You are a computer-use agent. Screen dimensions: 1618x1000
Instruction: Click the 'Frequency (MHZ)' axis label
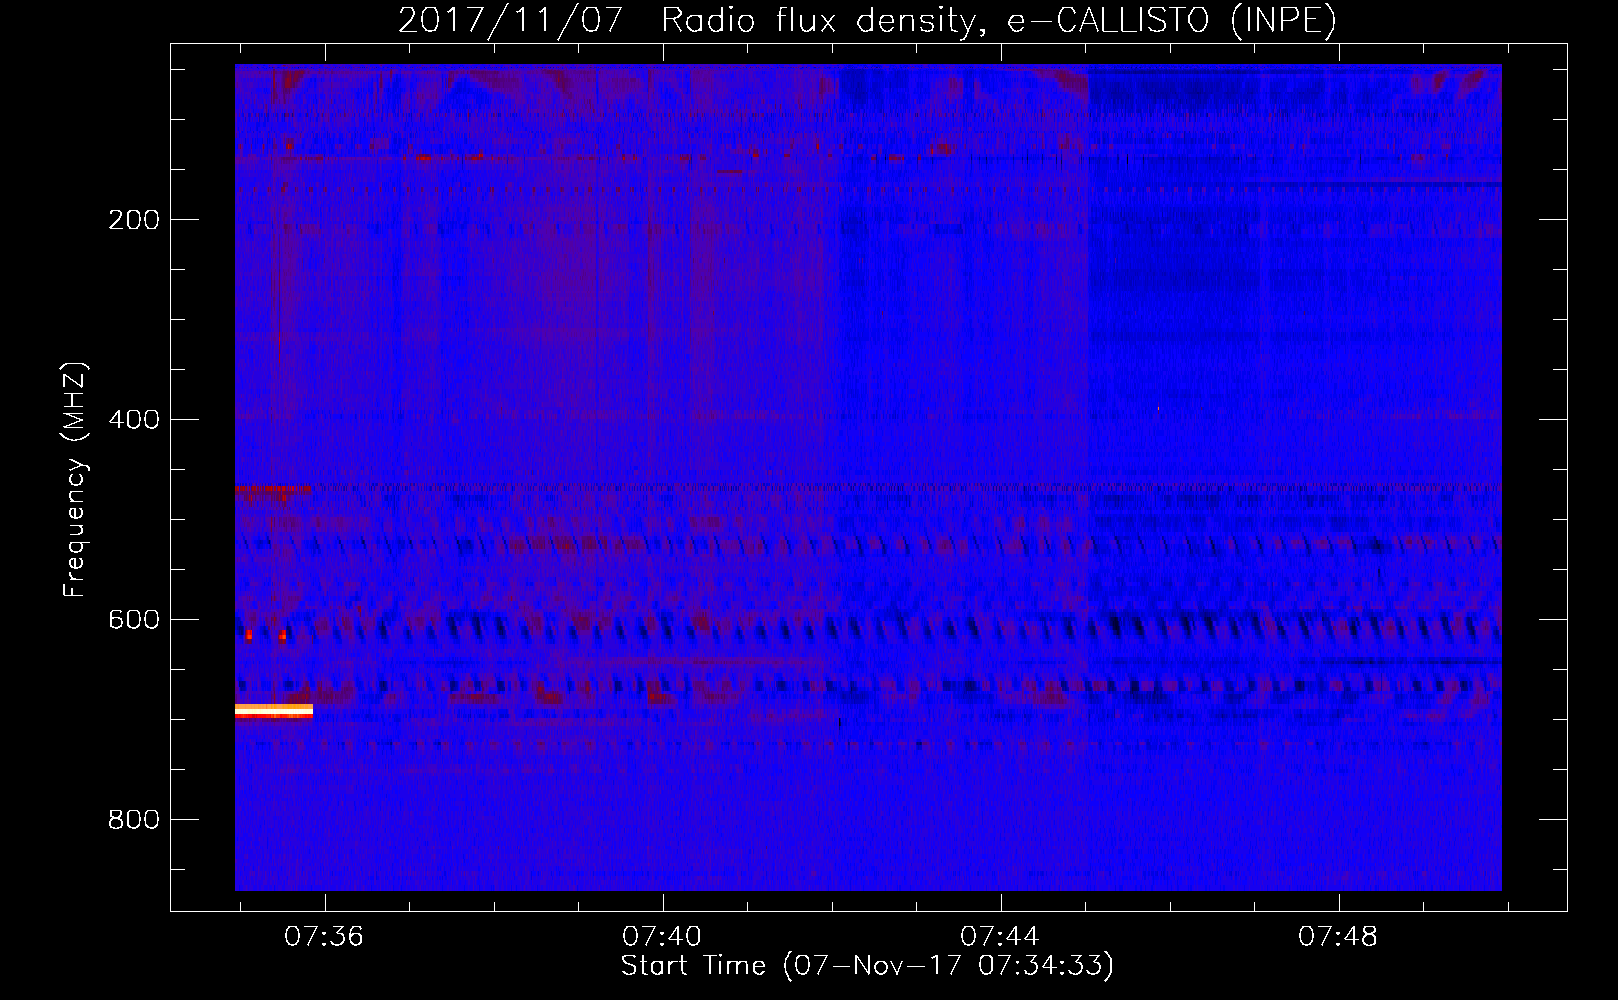click(x=75, y=480)
